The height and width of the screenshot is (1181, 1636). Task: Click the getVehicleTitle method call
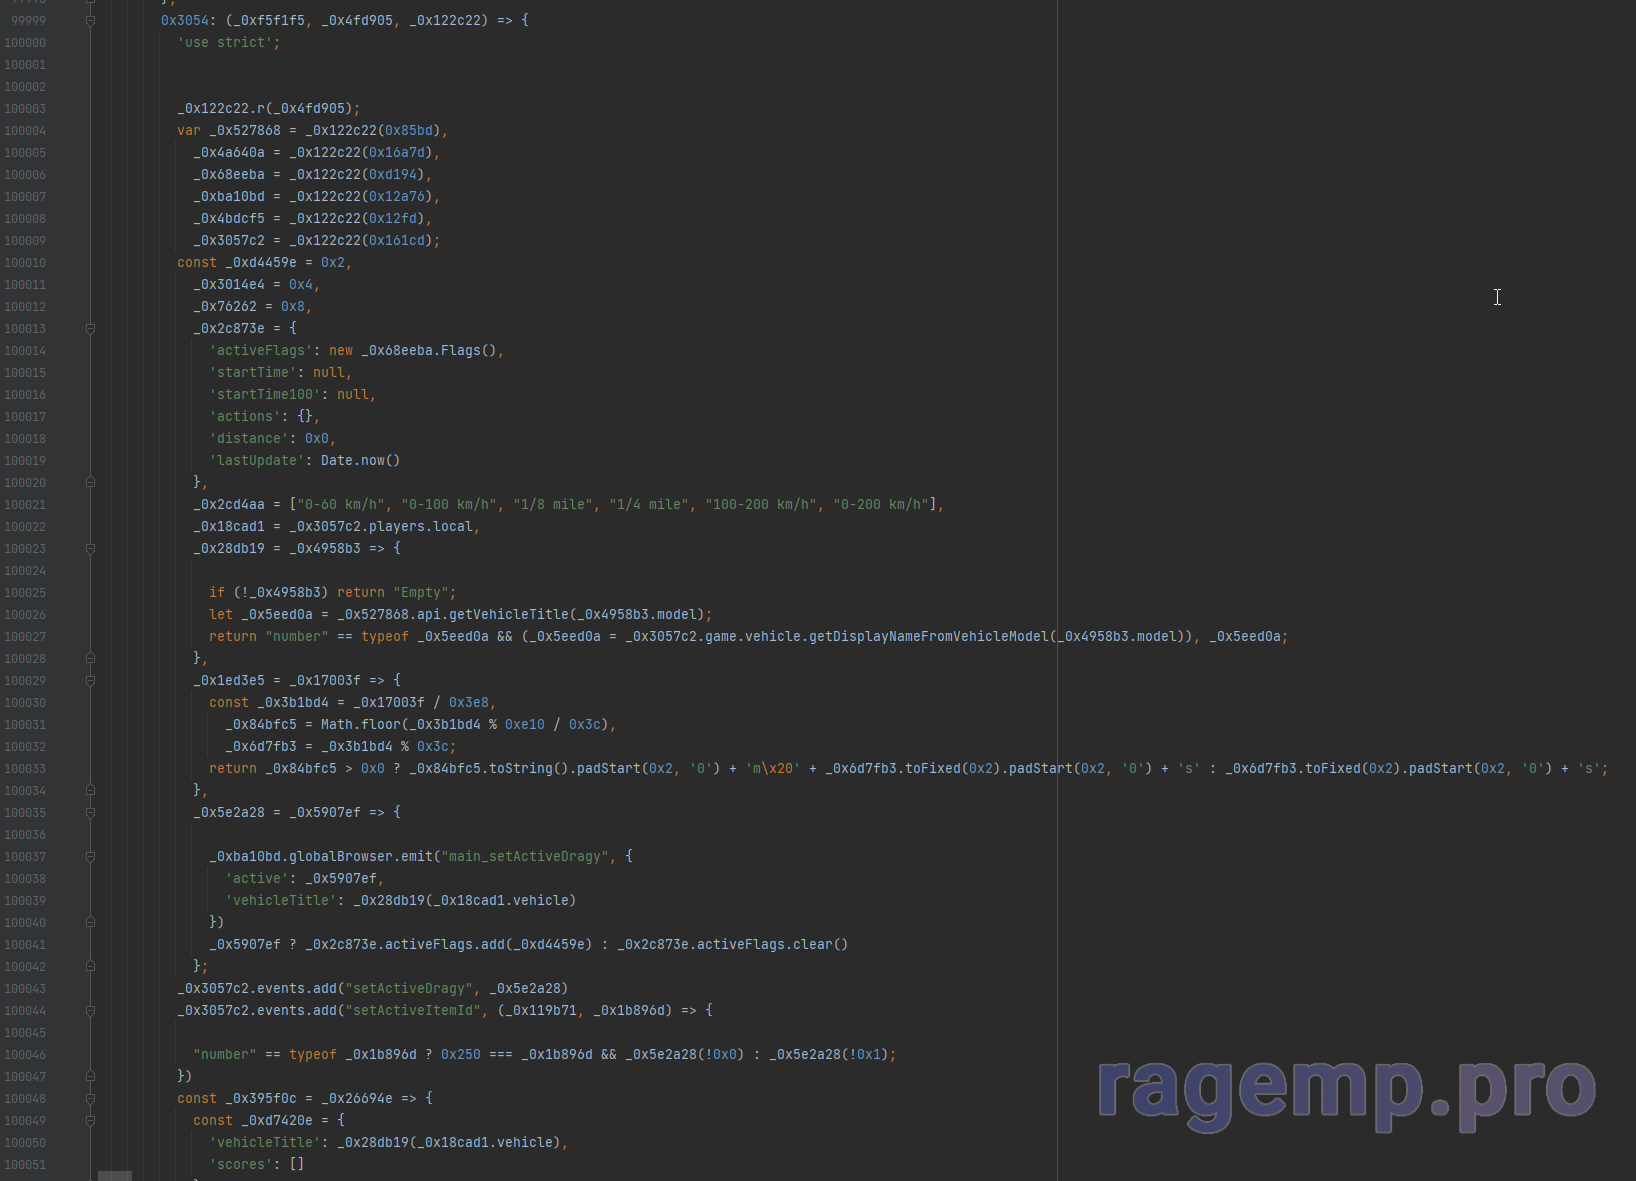pyautogui.click(x=509, y=614)
